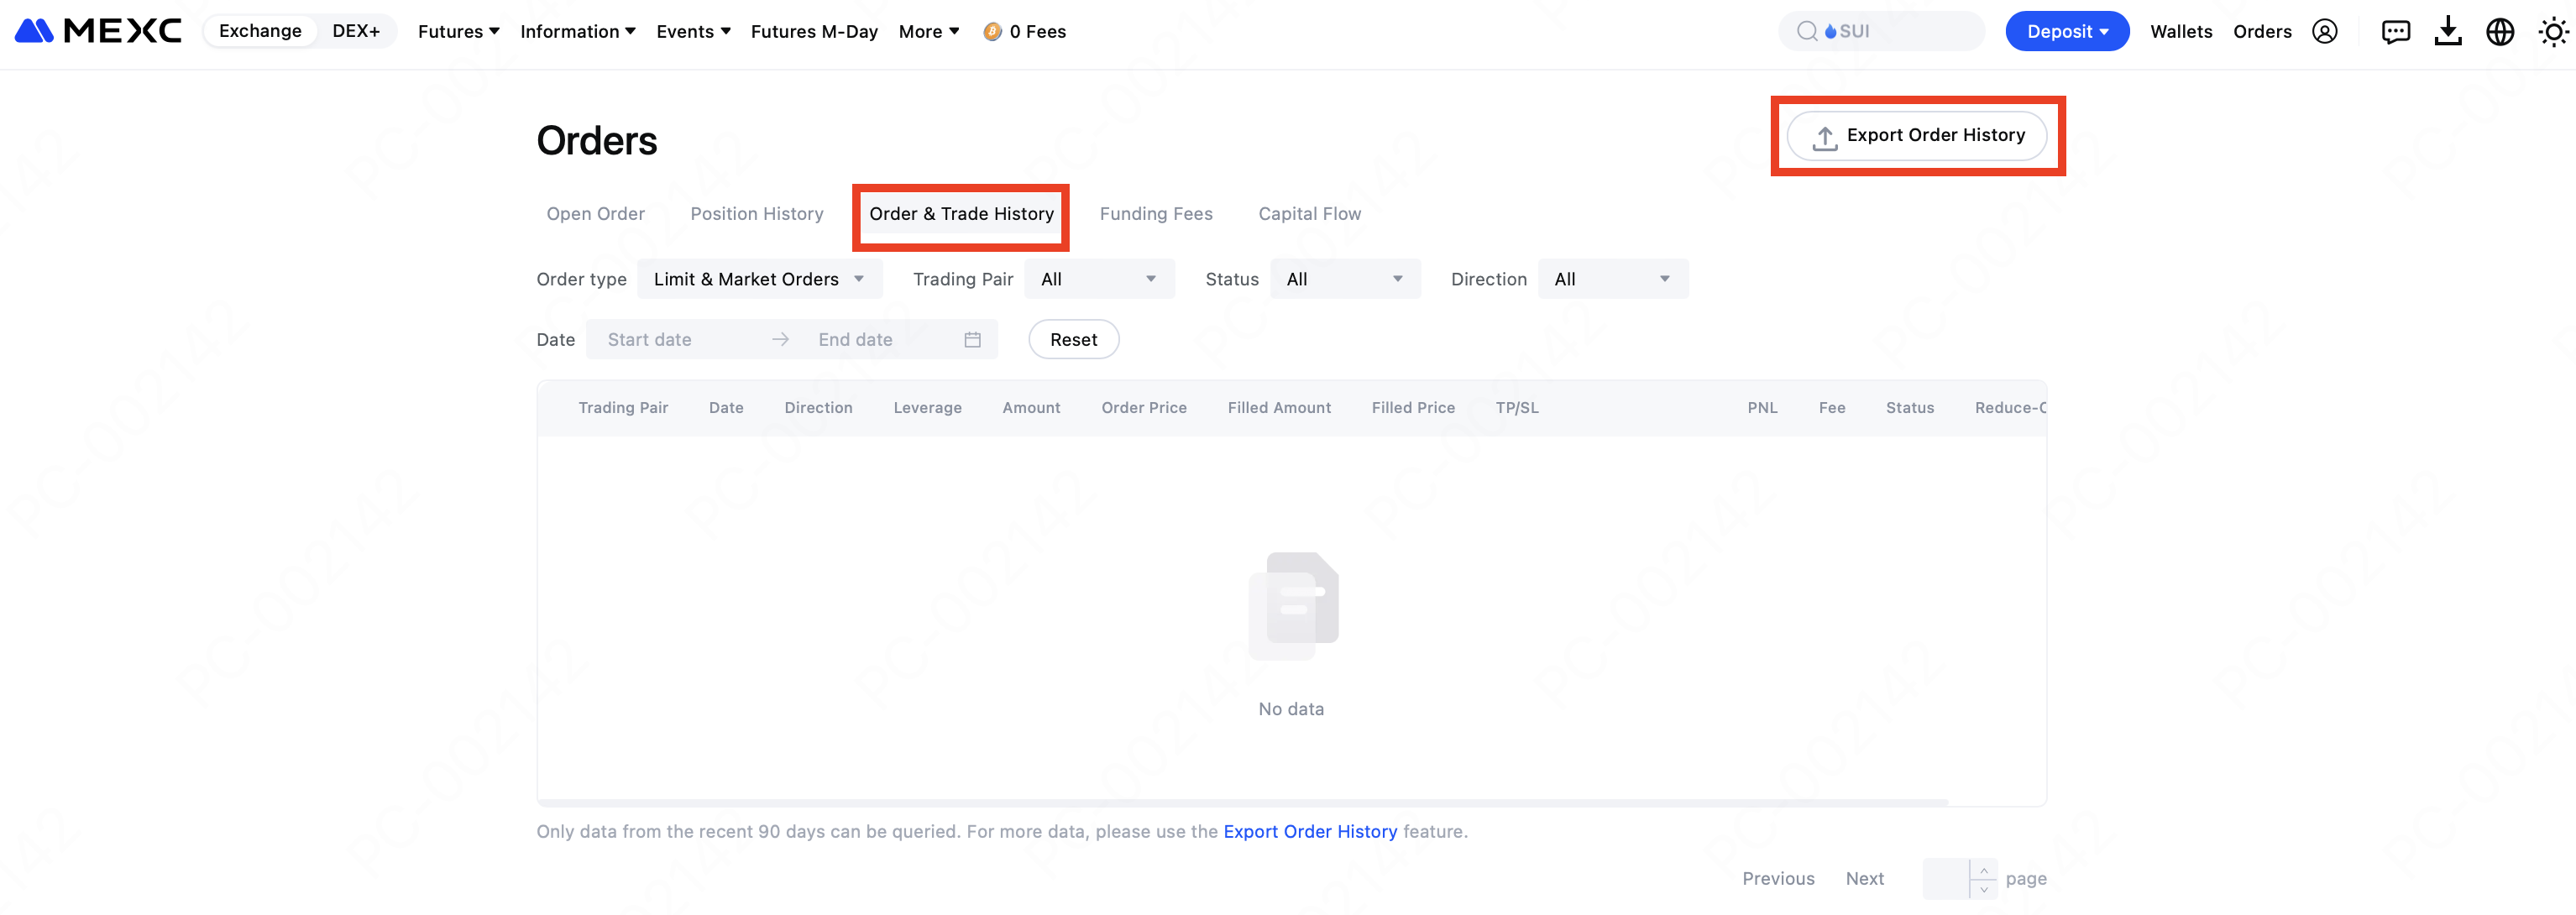Screen dimensions: 2576x915
Task: Click the 0 Fees coin icon
Action: click(992, 32)
